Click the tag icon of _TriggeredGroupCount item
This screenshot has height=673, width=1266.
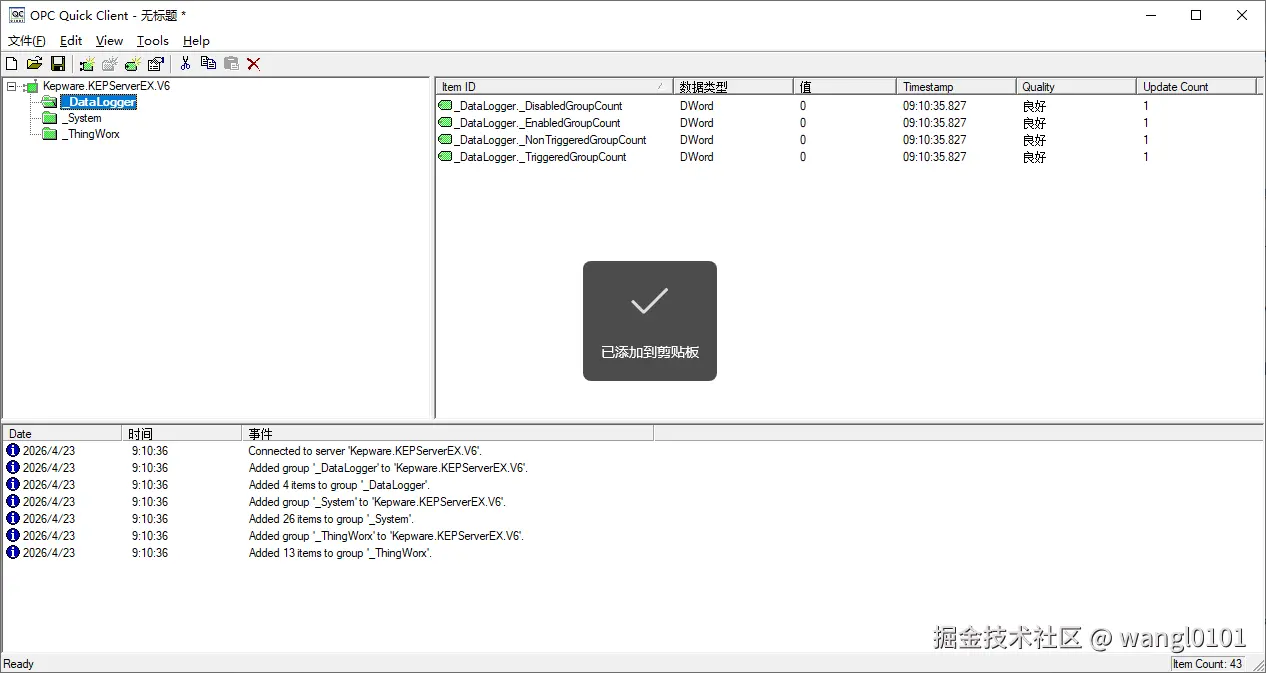(x=445, y=157)
